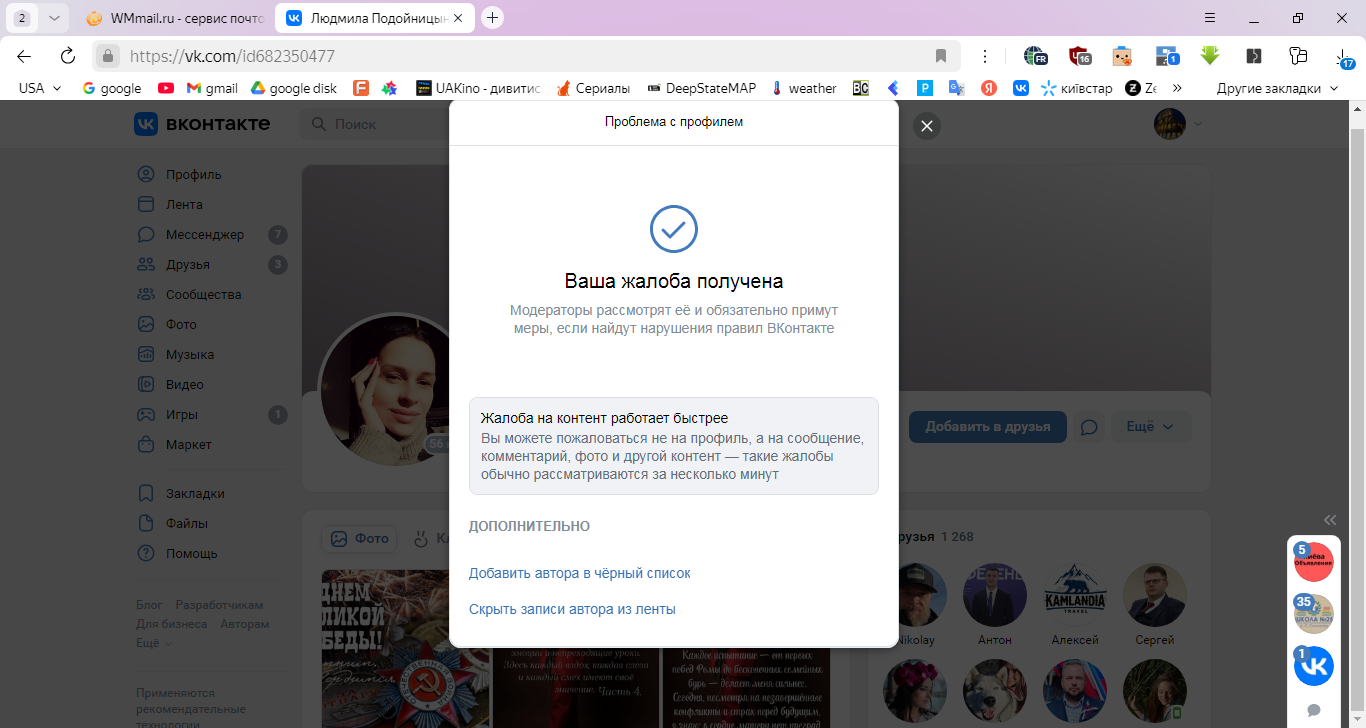Screen dimensions: 1366x728
Task: Open the київстар bookmark
Action: pos(1077,88)
